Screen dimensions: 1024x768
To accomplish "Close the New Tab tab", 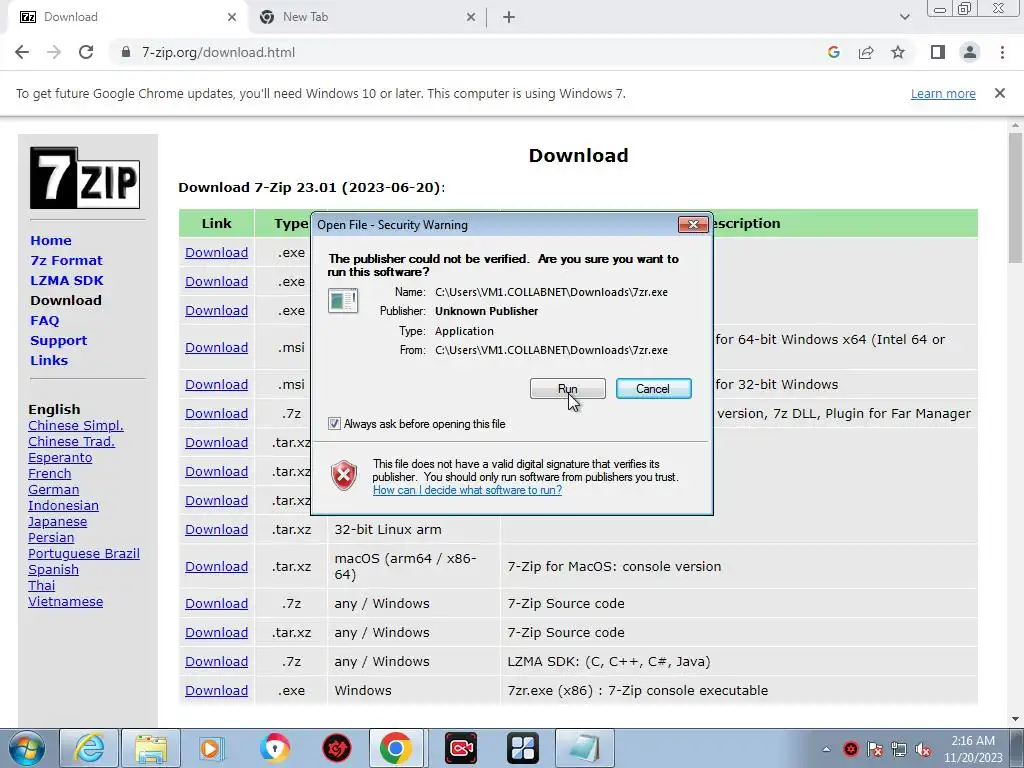I will coord(471,17).
